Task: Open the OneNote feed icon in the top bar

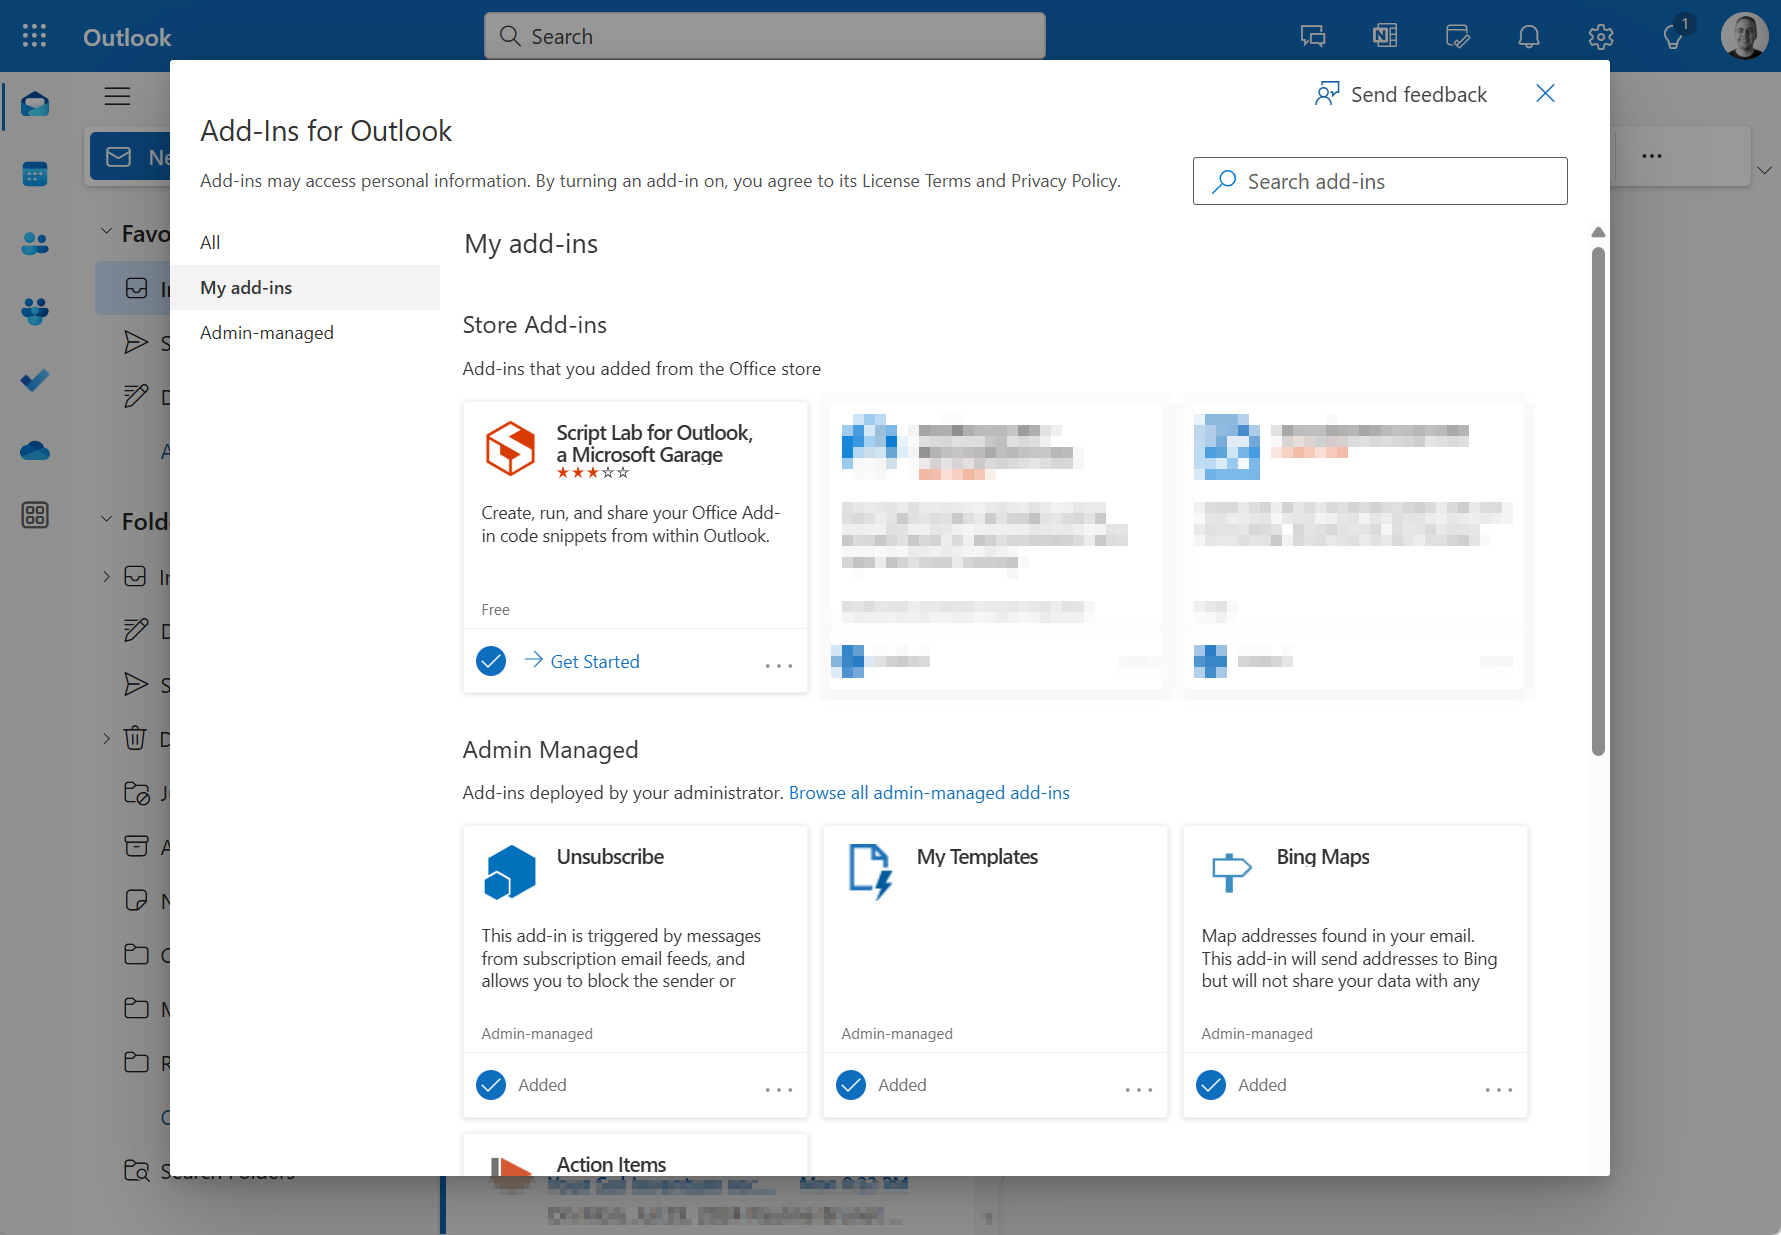Action: [x=1384, y=35]
